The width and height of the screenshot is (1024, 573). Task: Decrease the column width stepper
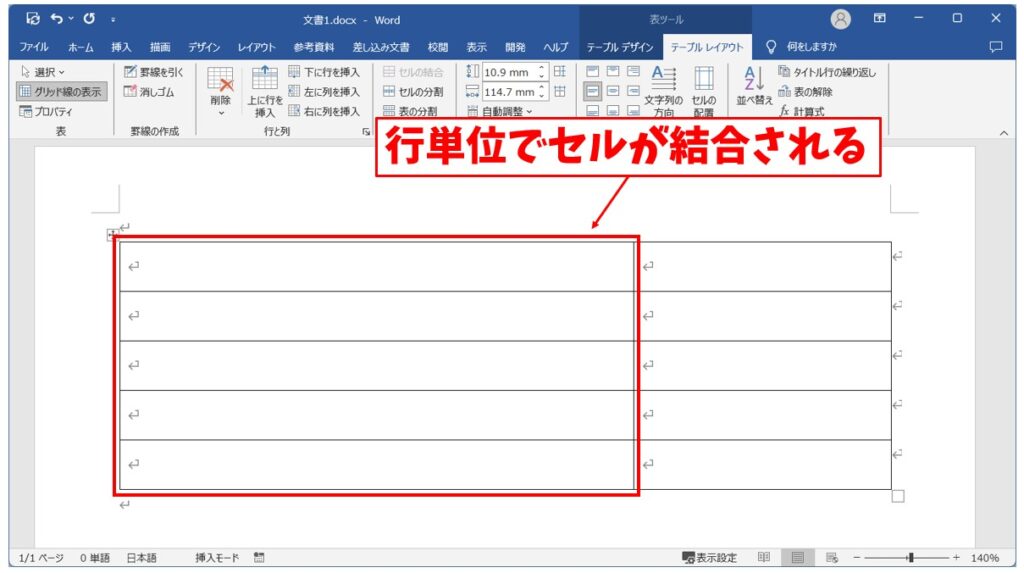tap(541, 96)
